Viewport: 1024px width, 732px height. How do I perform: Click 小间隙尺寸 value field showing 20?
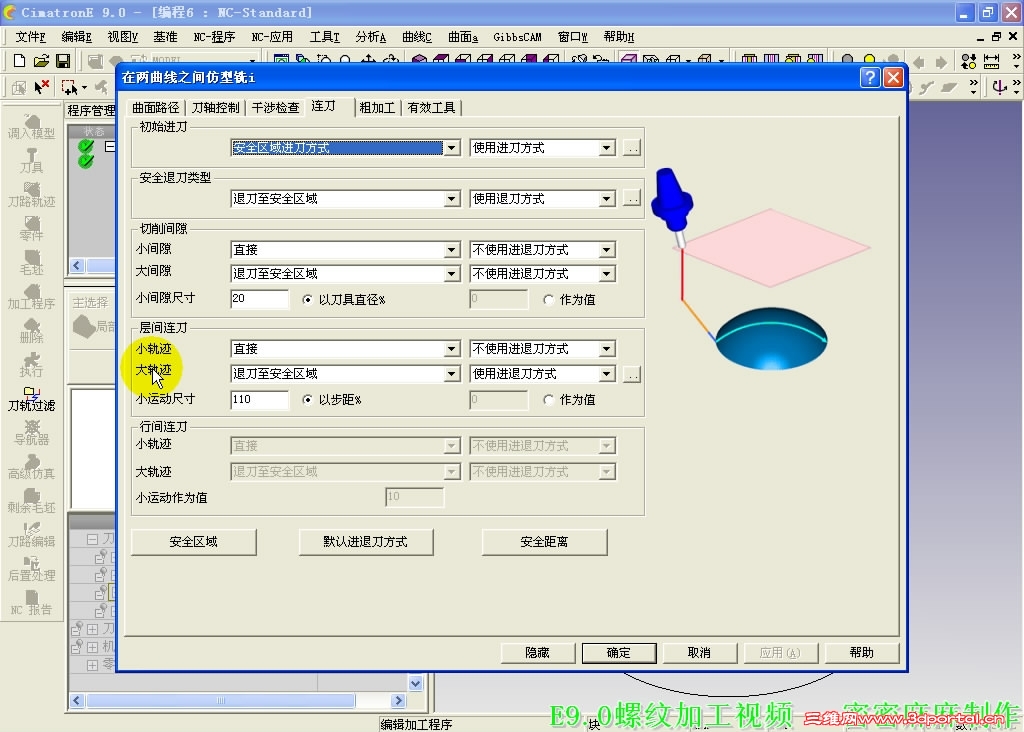(x=259, y=299)
